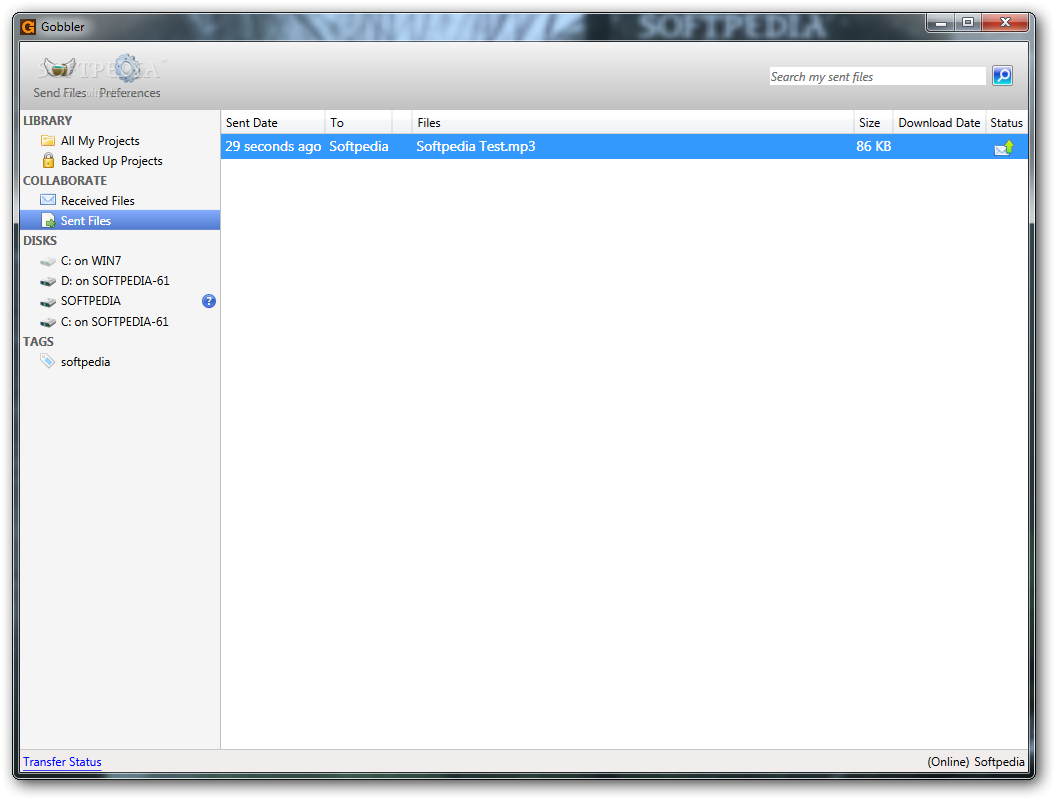Click the COLLABORATE section heading
This screenshot has width=1056, height=800.
coord(65,180)
